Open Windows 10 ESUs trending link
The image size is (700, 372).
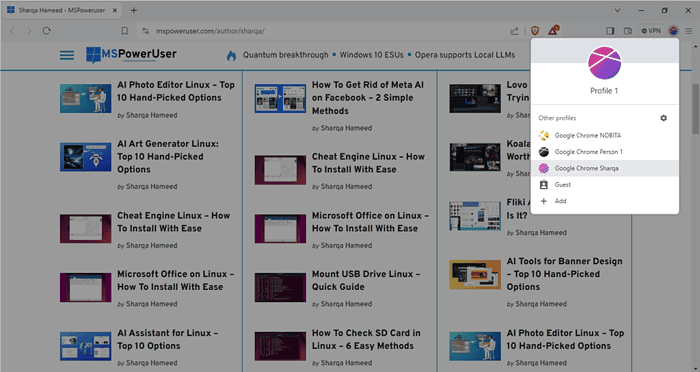tap(371, 55)
